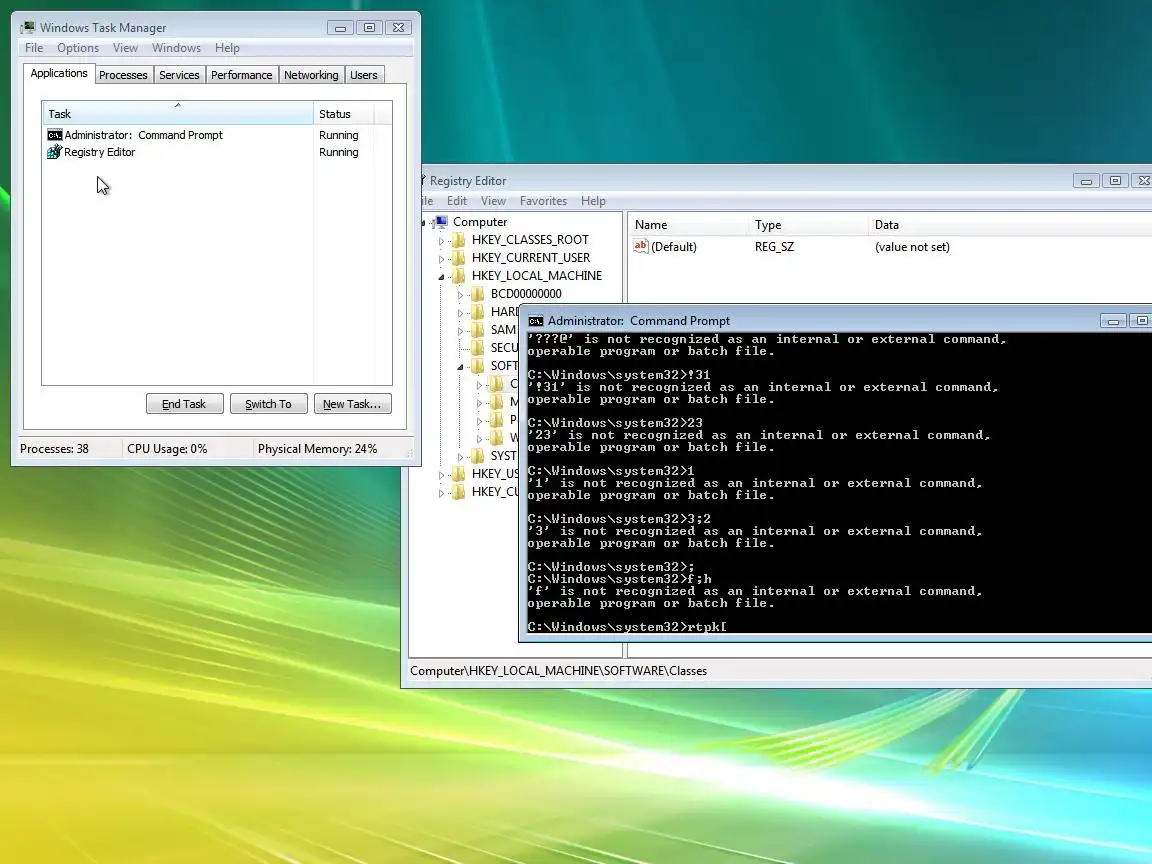Collapse the SOFTWARE node
Screen dimensions: 1152x864
461,367
